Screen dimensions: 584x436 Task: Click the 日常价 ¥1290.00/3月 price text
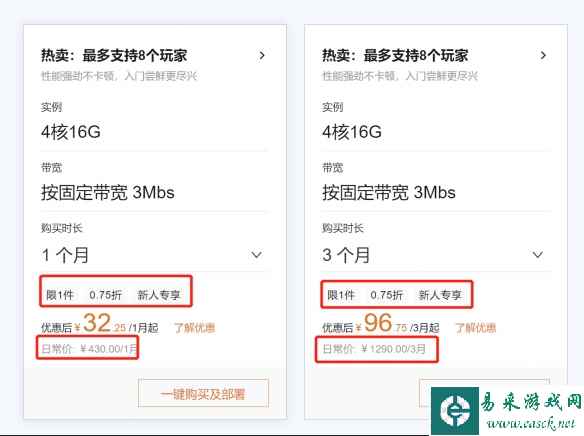(374, 349)
